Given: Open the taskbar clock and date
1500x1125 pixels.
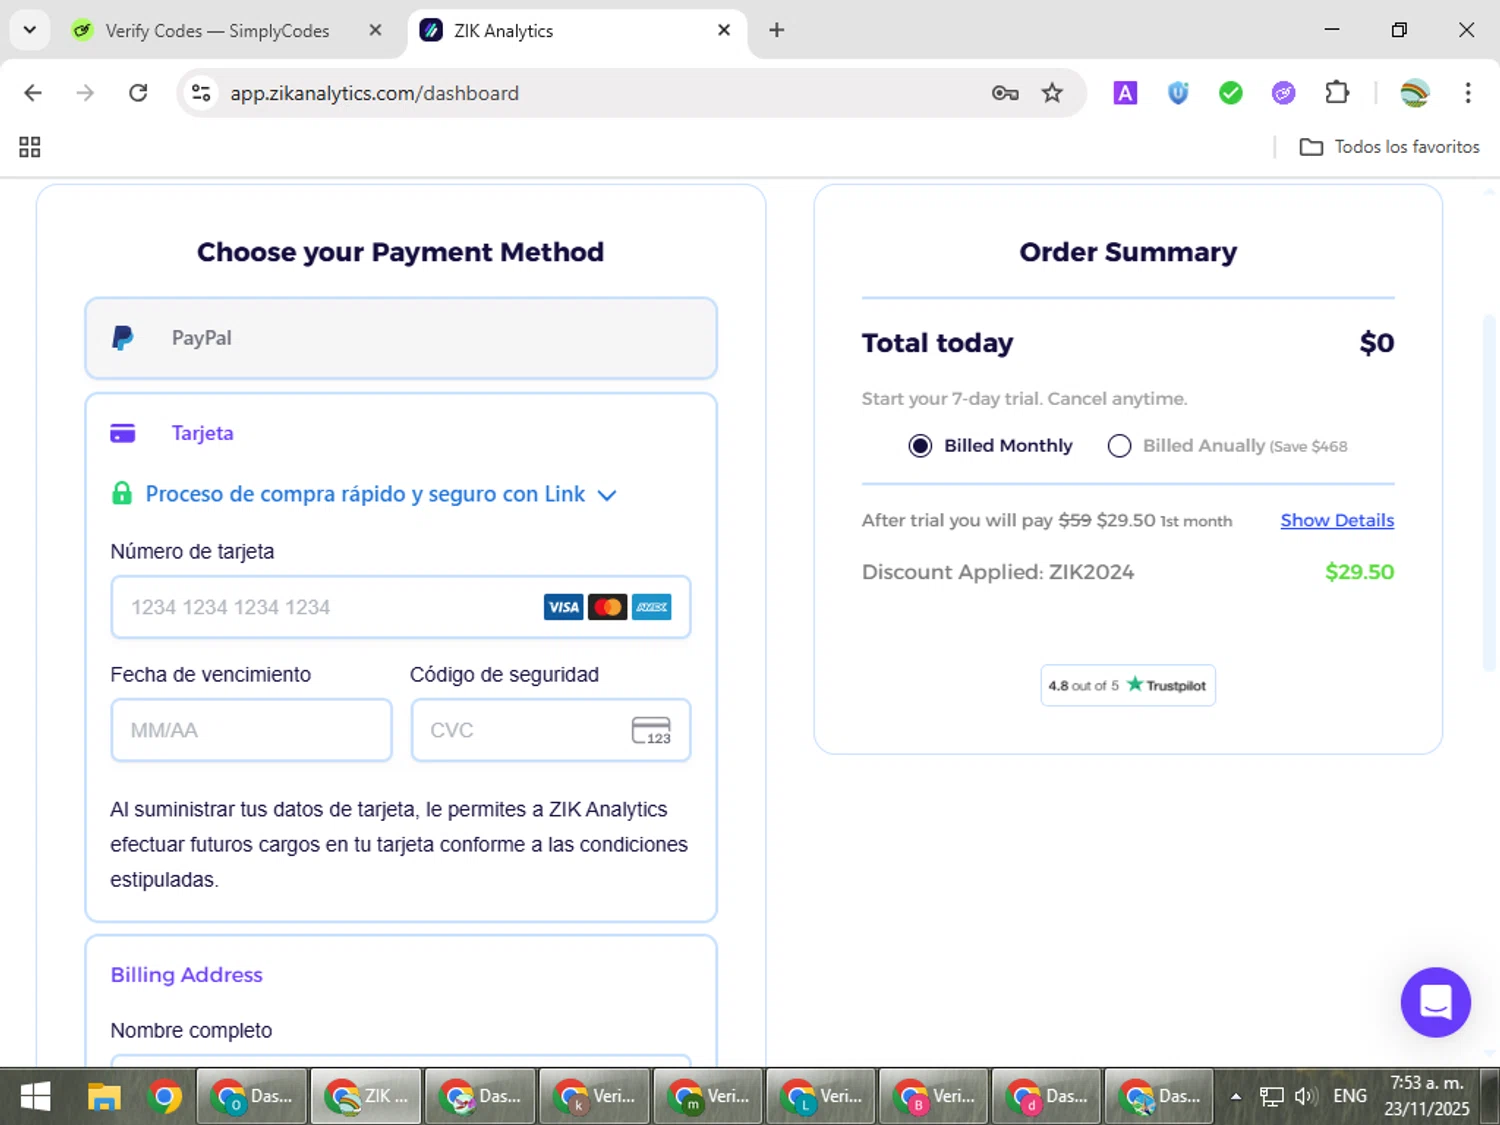Looking at the screenshot, I should [1427, 1097].
